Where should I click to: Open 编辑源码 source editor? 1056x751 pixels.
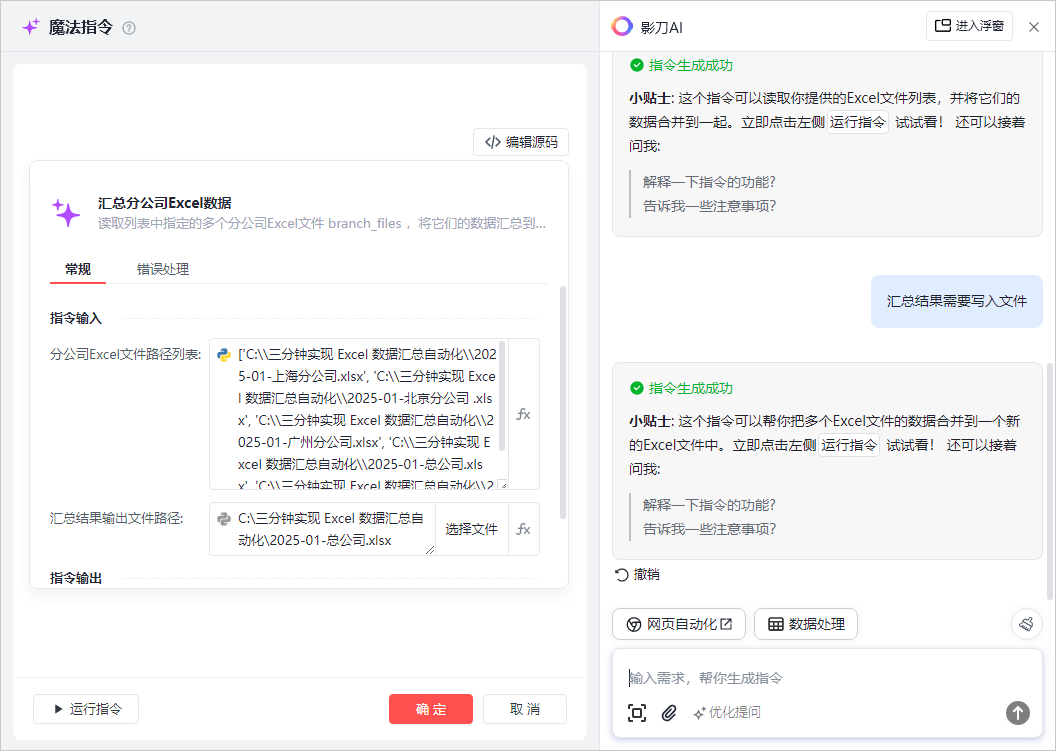(521, 142)
